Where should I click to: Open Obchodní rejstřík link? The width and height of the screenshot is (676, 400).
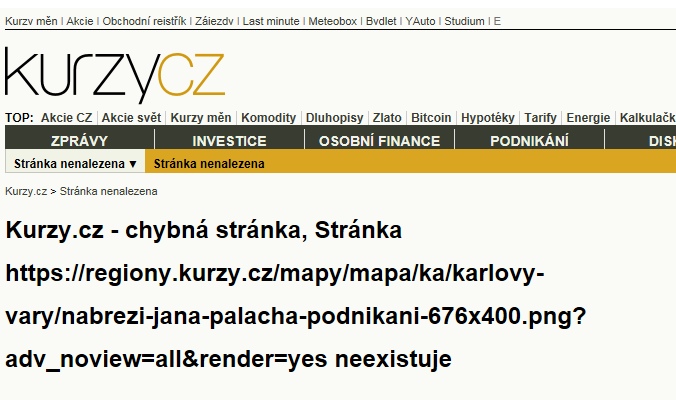click(144, 21)
